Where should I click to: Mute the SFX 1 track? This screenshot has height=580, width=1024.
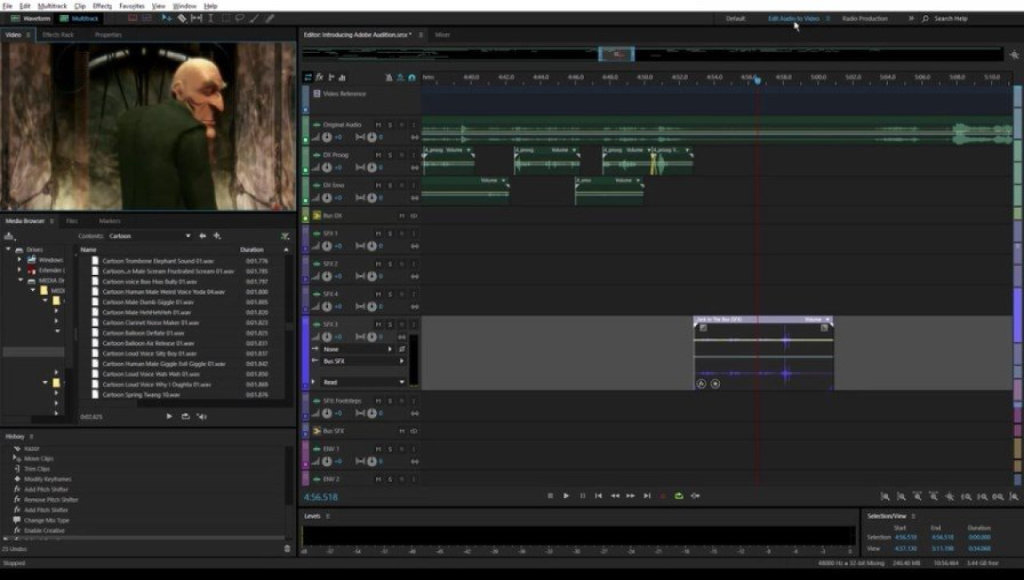(x=378, y=233)
